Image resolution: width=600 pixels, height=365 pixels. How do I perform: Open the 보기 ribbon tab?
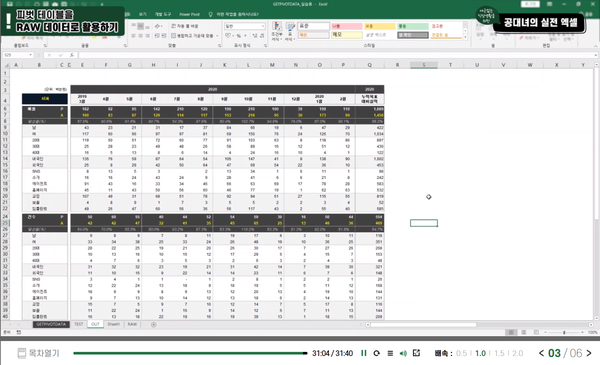point(142,15)
